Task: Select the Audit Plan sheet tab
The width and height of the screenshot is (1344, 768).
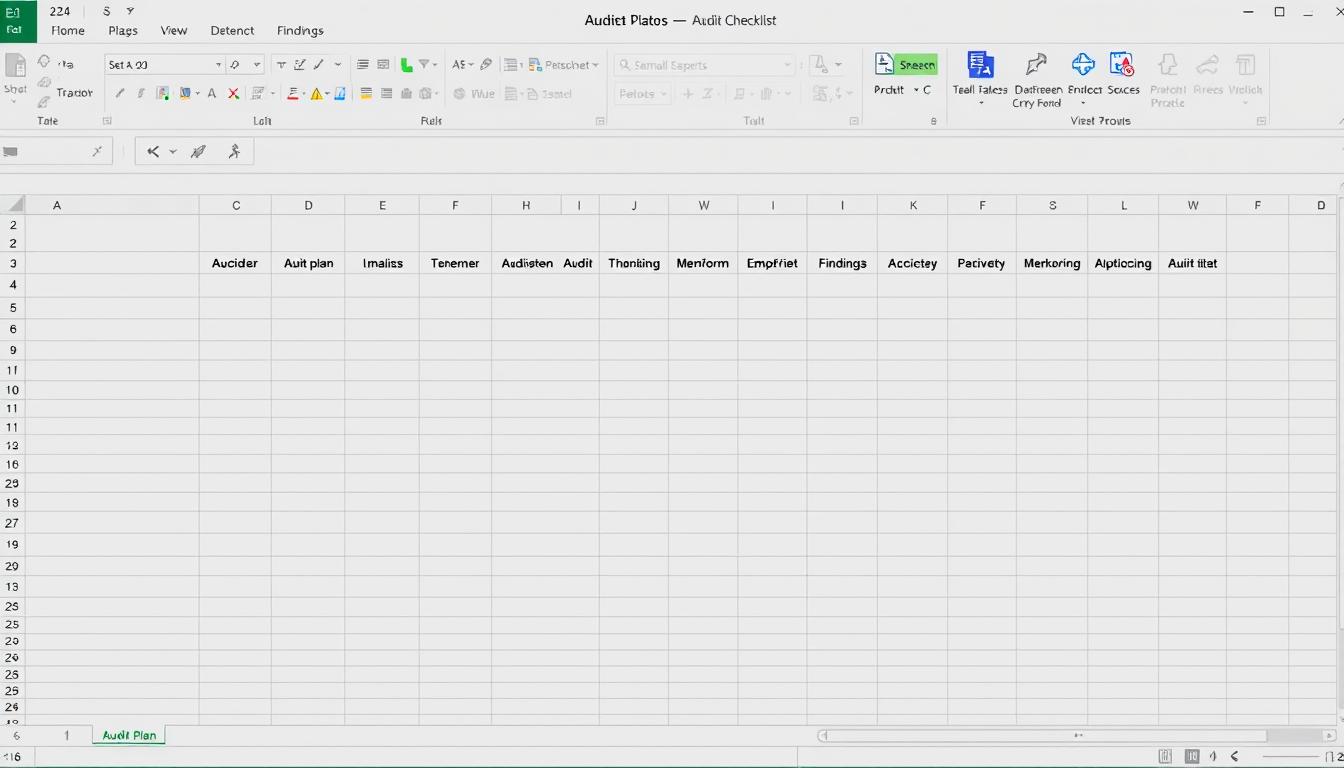Action: click(x=129, y=735)
